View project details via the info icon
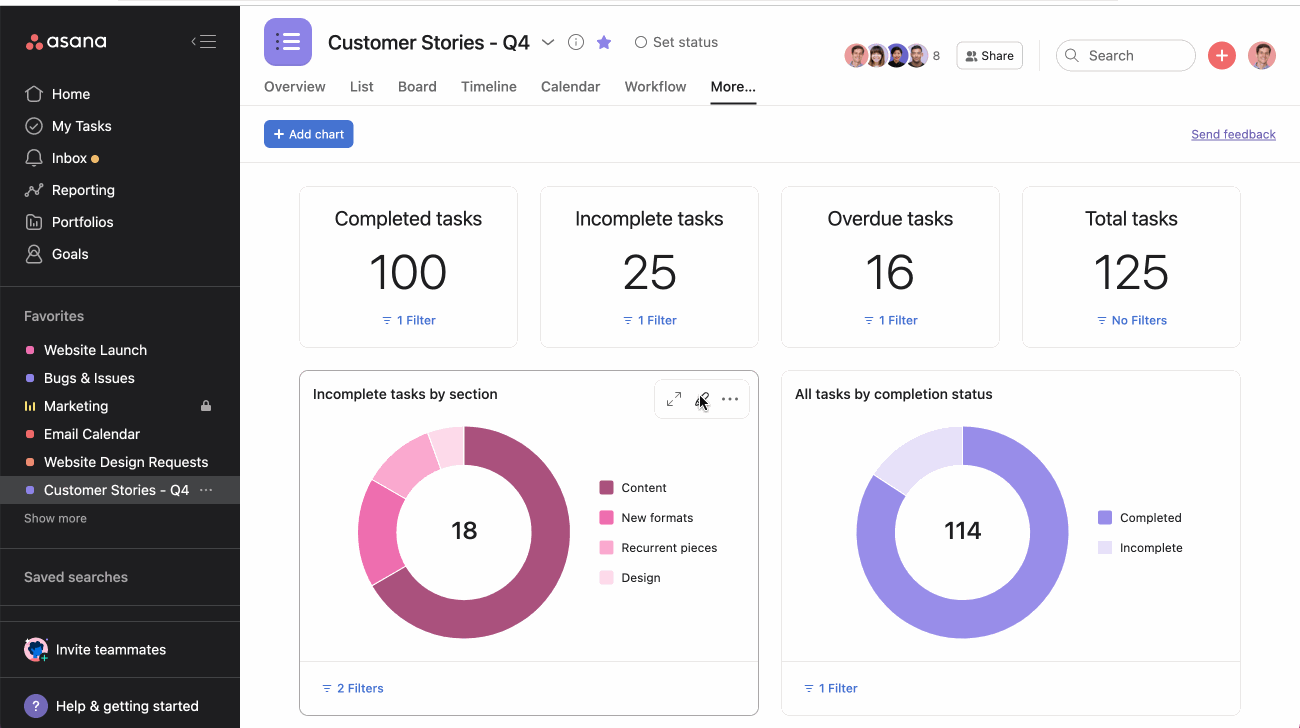This screenshot has height=728, width=1300. pyautogui.click(x=575, y=42)
